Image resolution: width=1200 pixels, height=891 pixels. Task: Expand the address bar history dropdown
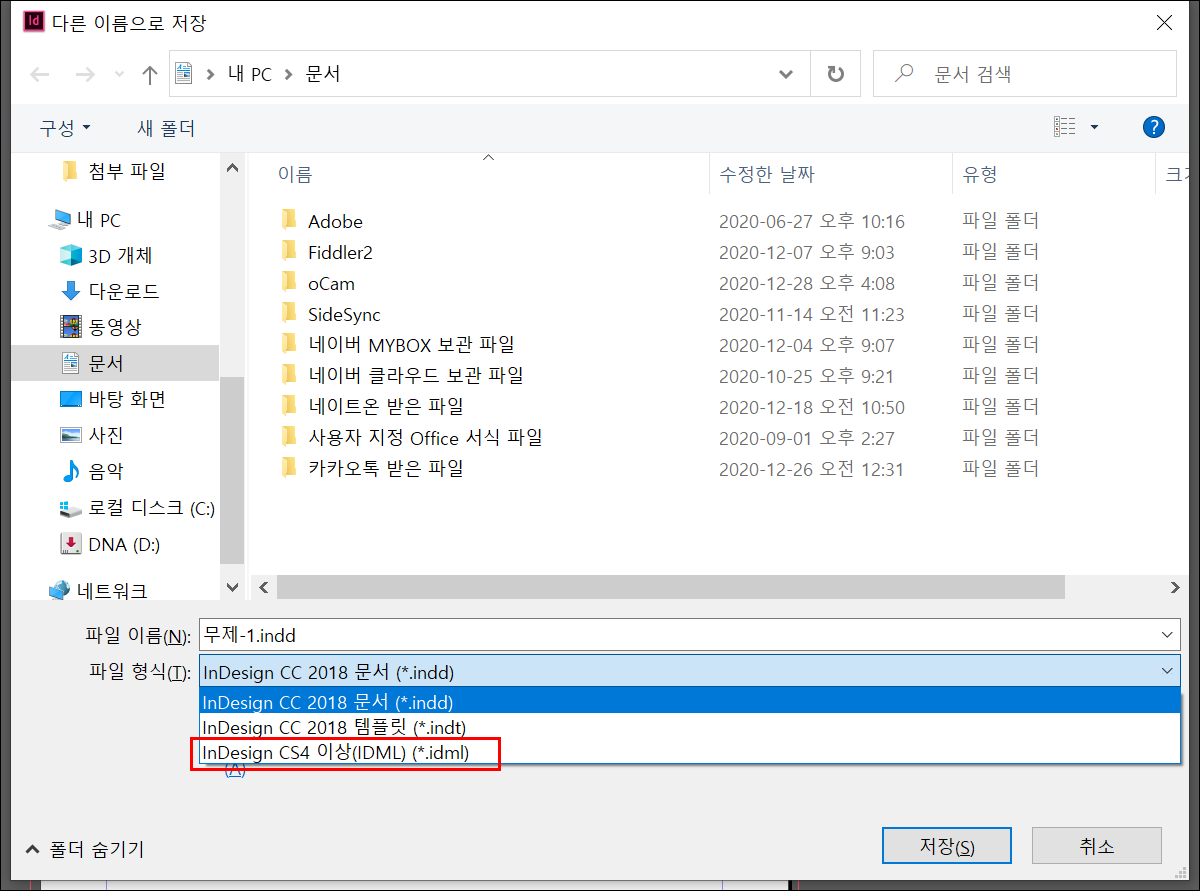tap(787, 74)
